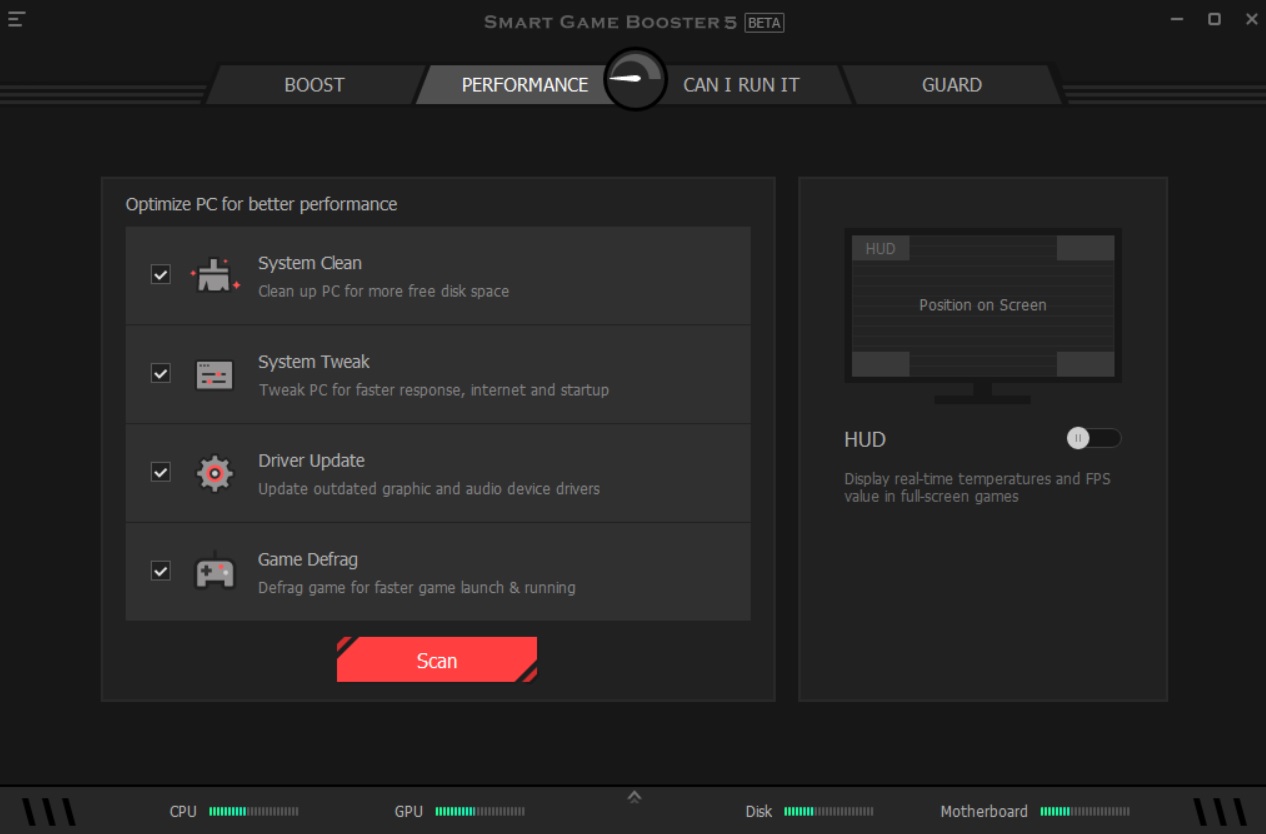The image size is (1266, 834).
Task: Close the Smart Game Booster window
Action: [1252, 19]
